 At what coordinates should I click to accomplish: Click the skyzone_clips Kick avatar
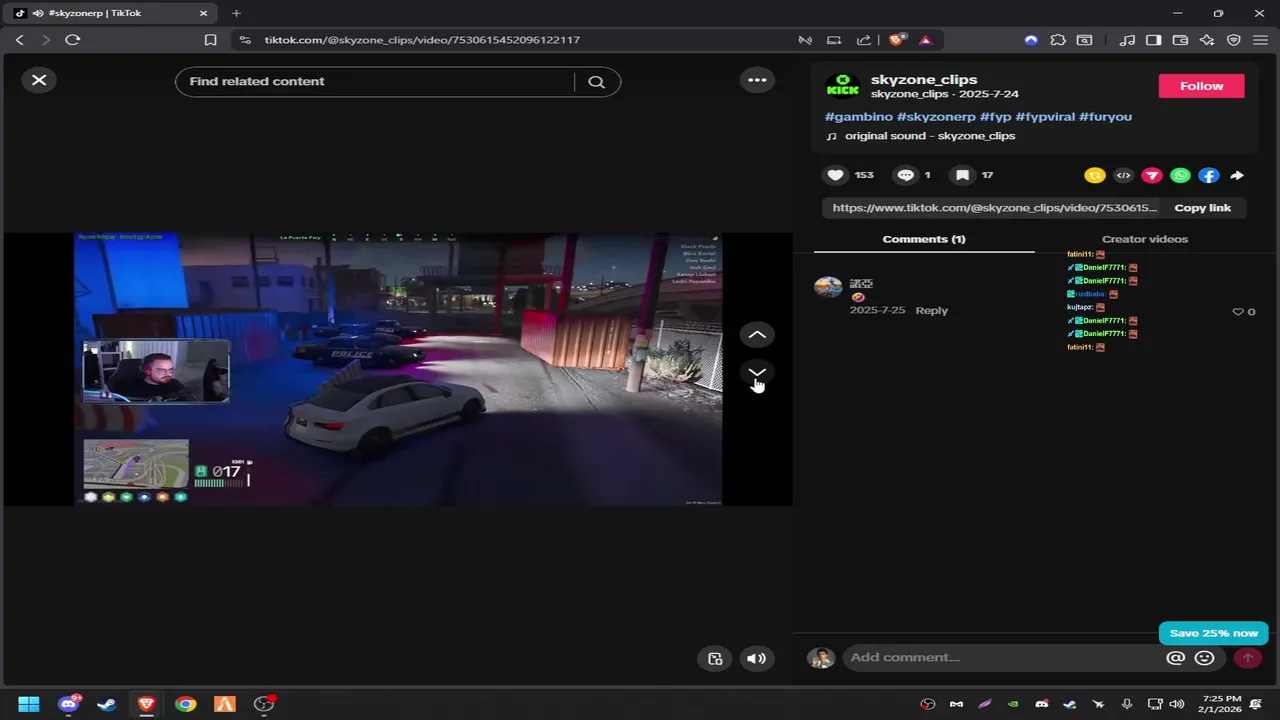pos(842,86)
